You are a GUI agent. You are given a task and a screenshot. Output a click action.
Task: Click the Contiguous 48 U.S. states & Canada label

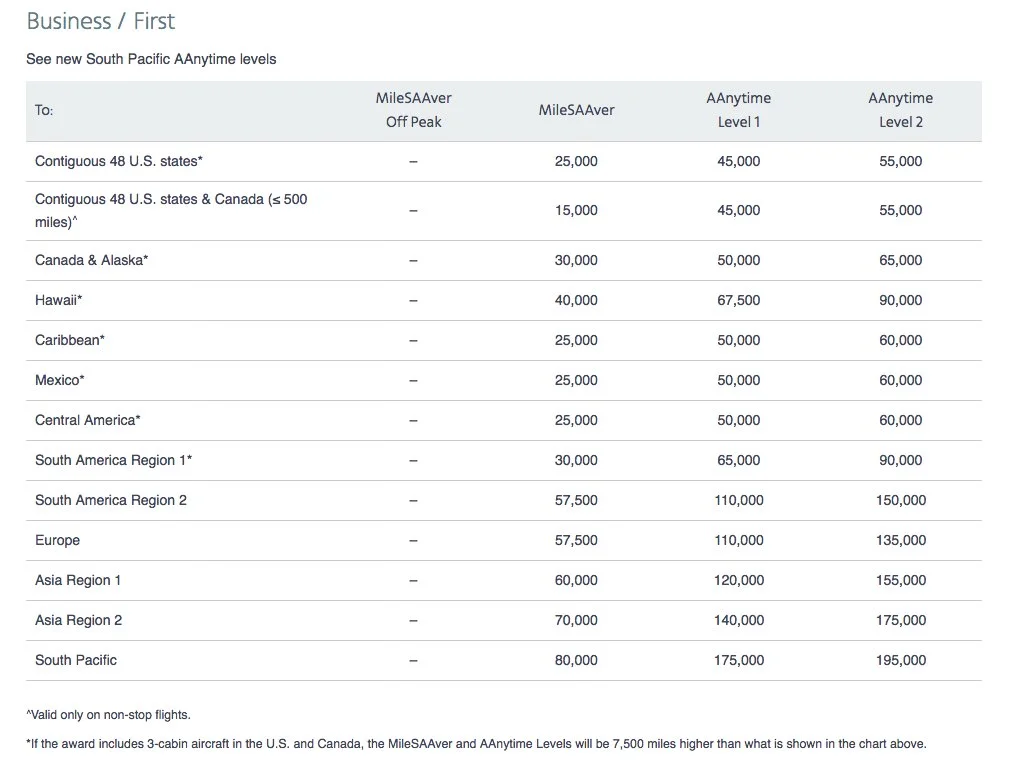pyautogui.click(x=171, y=210)
